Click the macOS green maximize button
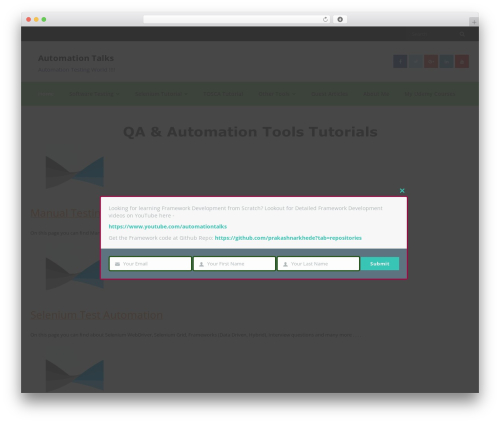500x423 pixels. 44,20
